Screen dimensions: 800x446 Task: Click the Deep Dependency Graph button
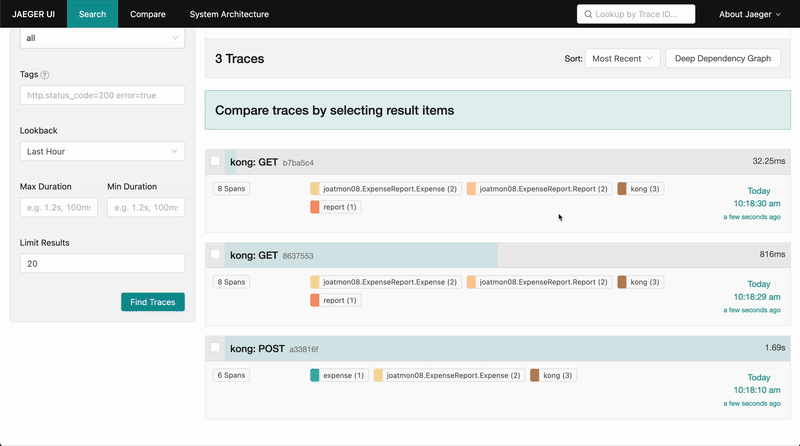722,59
